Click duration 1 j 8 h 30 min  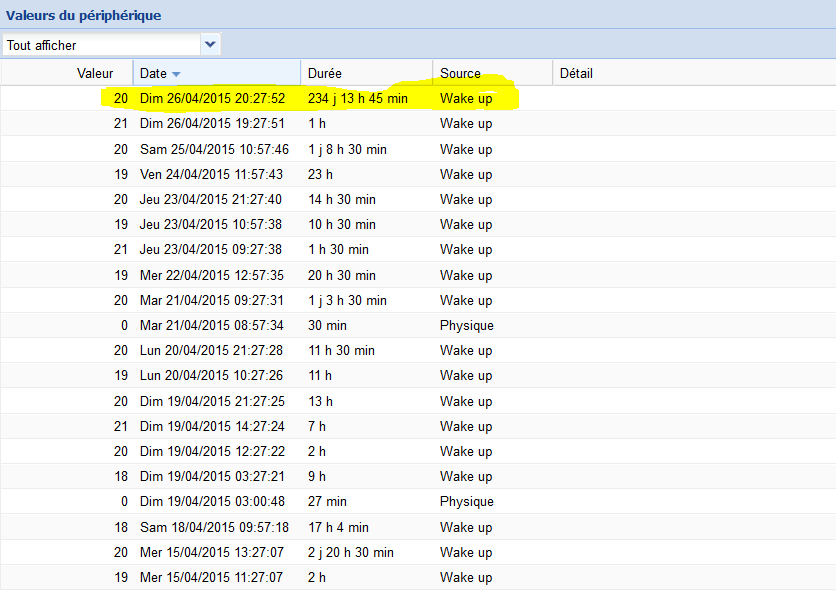click(347, 149)
